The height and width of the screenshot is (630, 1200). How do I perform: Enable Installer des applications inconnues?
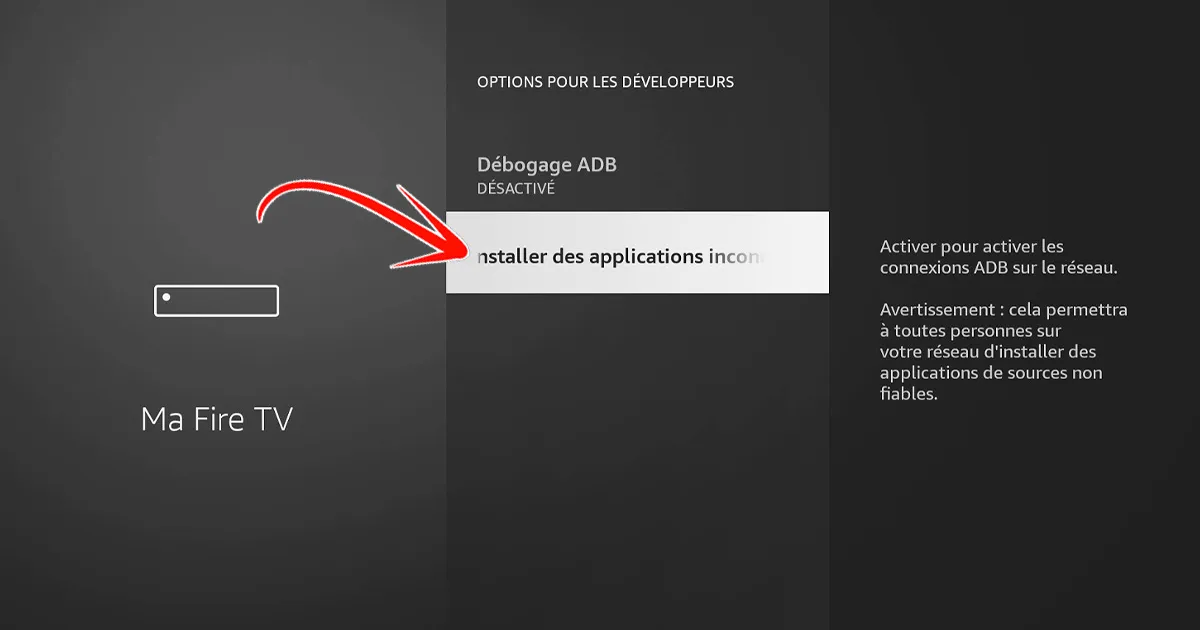[620, 256]
